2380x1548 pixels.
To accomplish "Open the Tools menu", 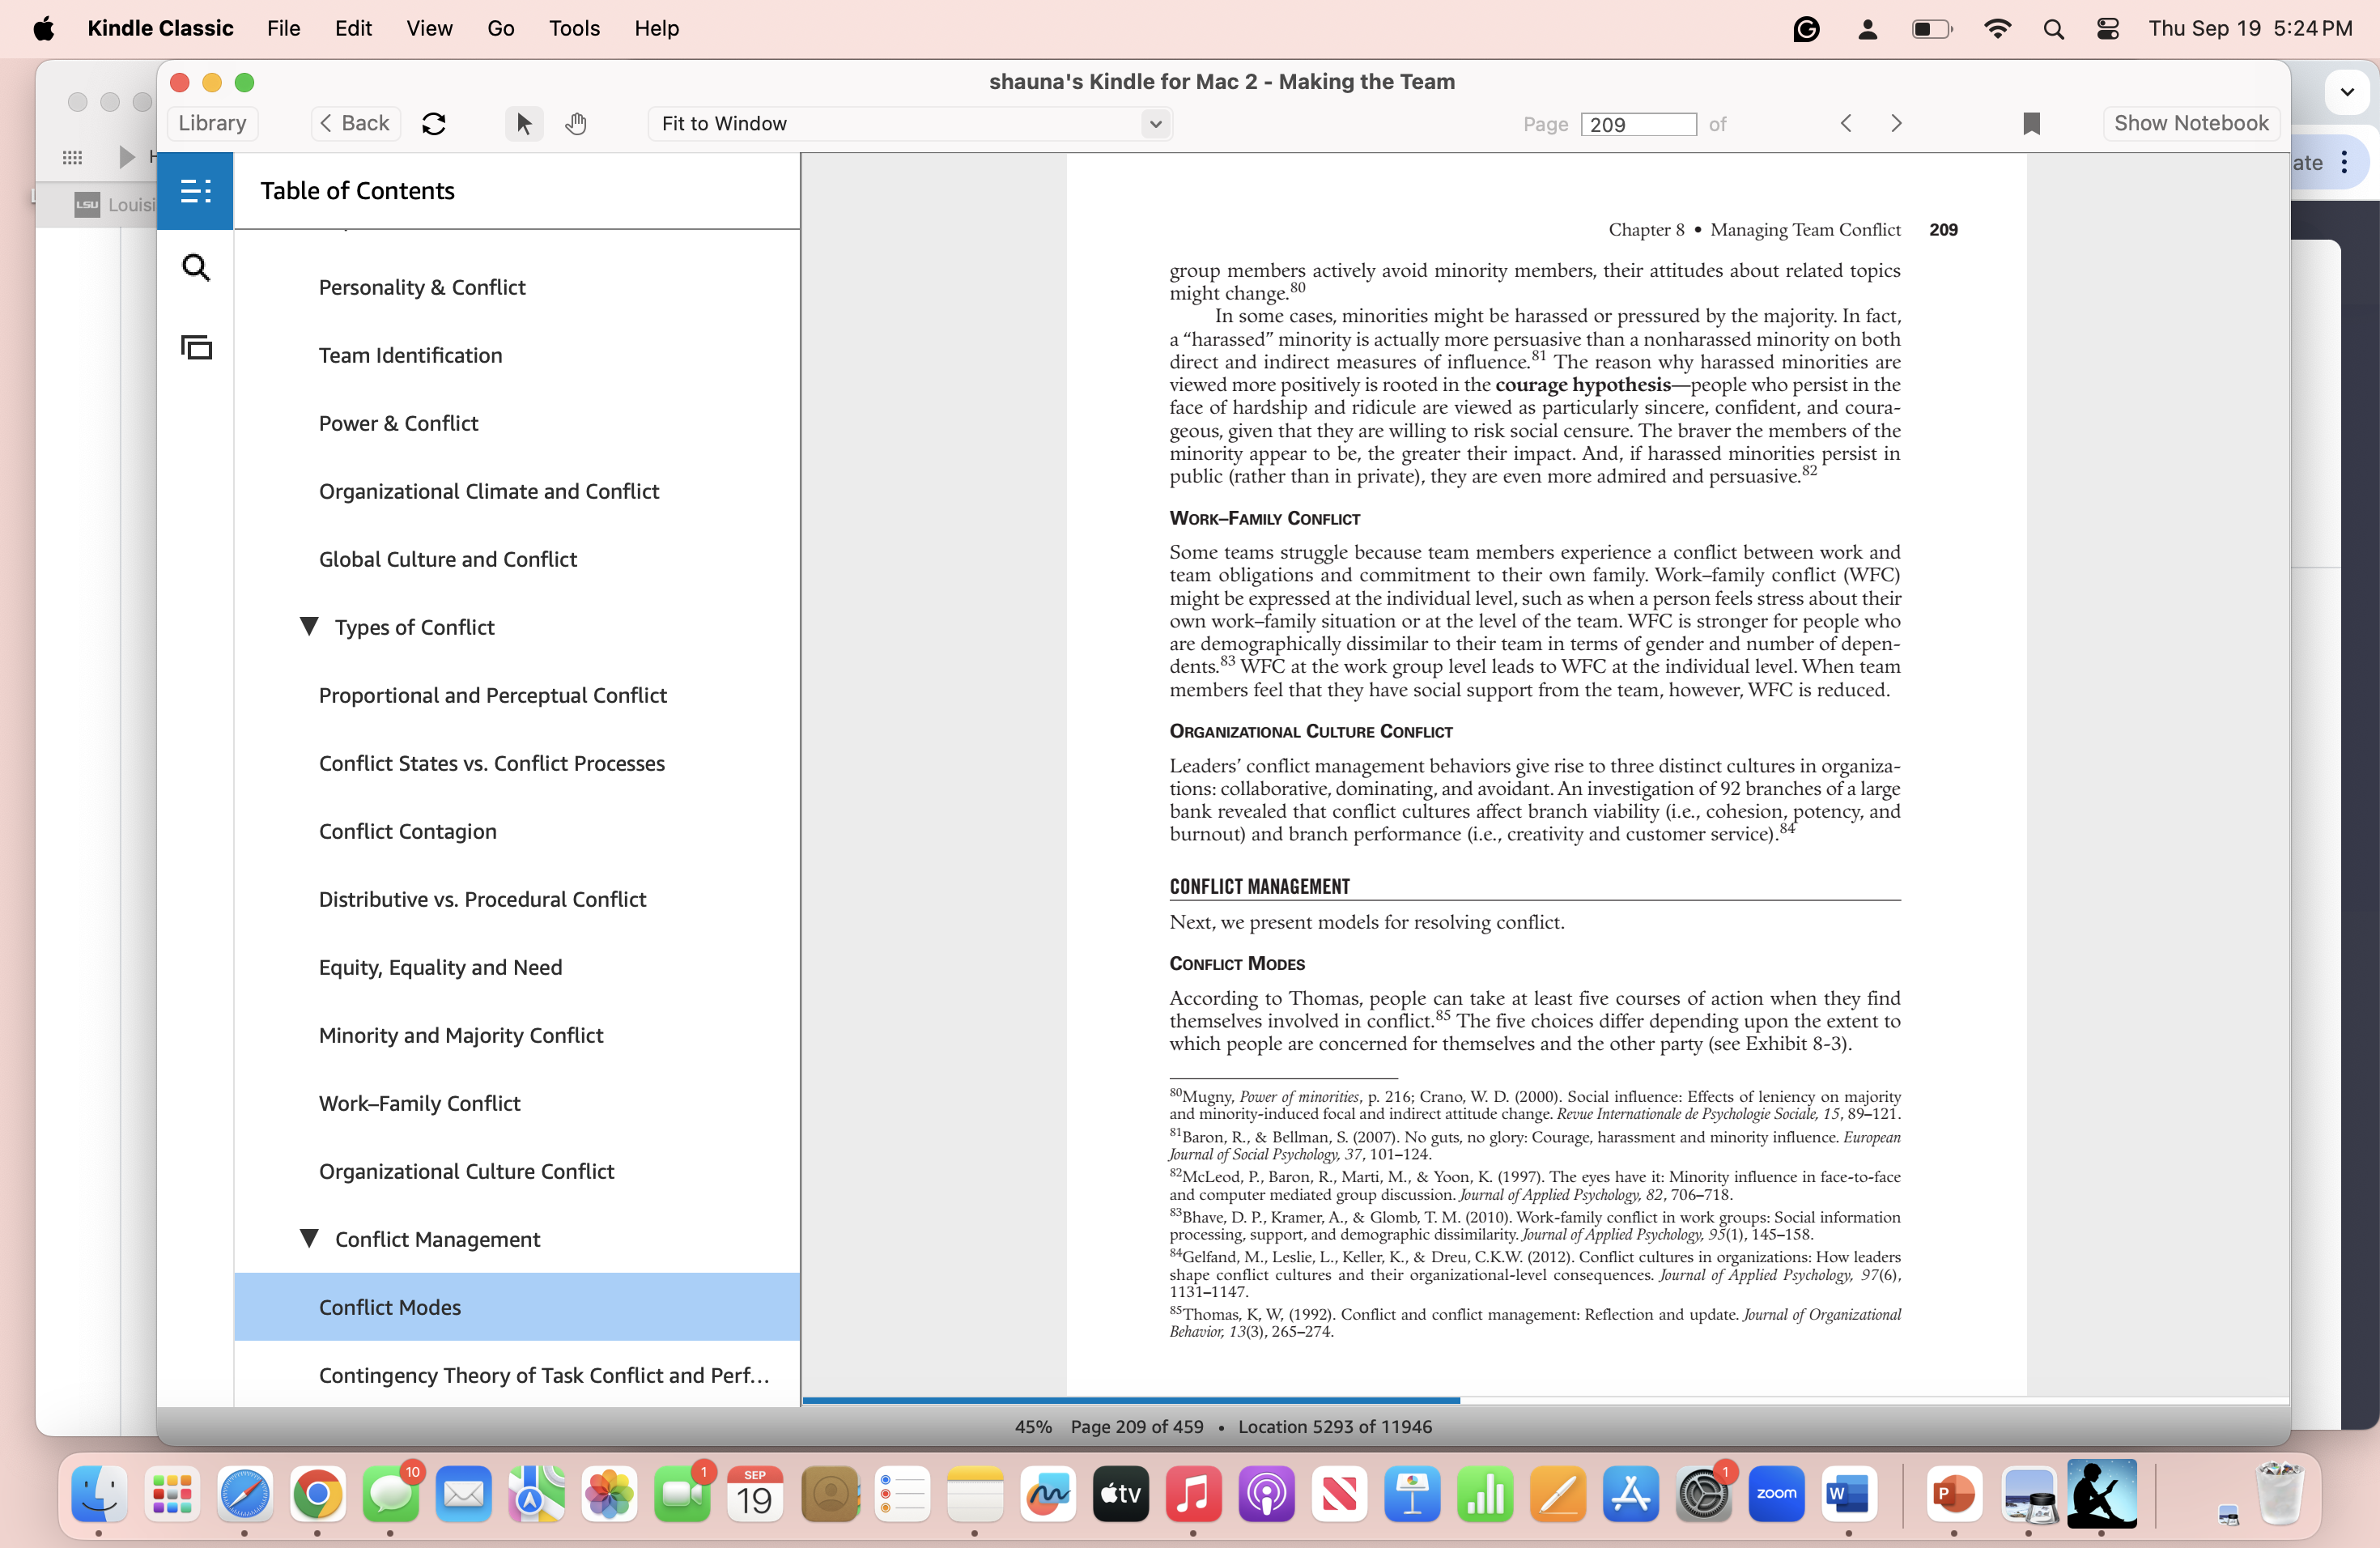I will coord(573,28).
